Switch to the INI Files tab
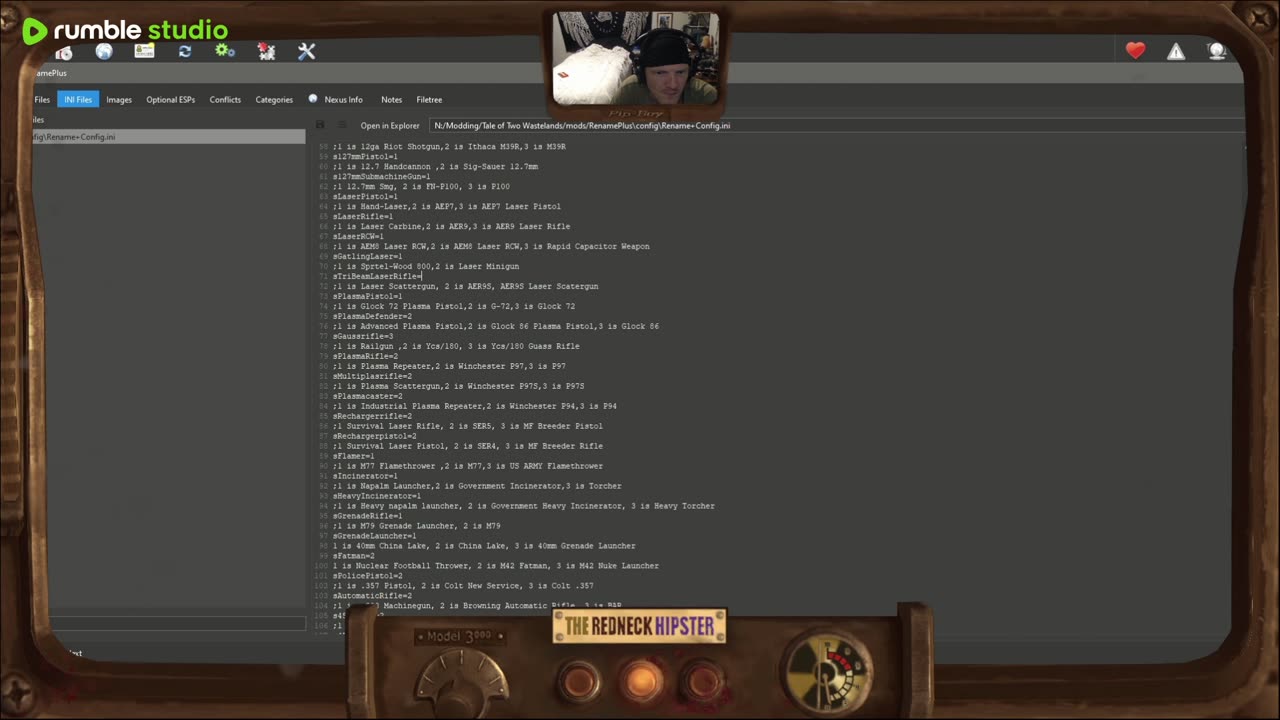The image size is (1280, 720). pyautogui.click(x=78, y=99)
